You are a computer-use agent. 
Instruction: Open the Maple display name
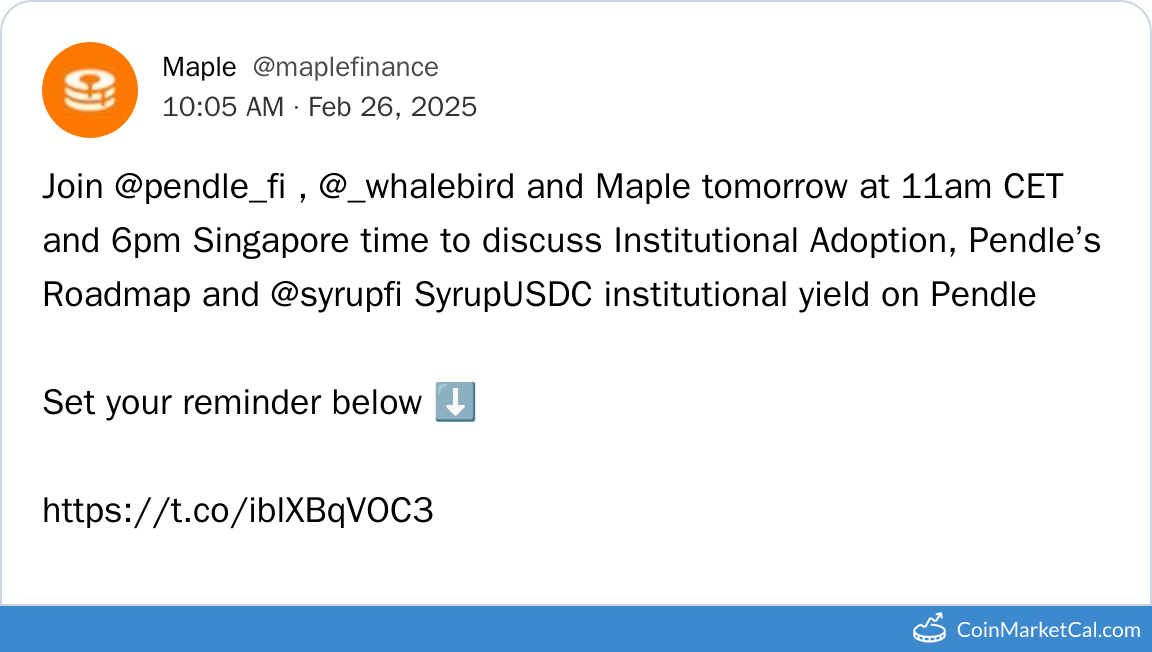tap(199, 67)
